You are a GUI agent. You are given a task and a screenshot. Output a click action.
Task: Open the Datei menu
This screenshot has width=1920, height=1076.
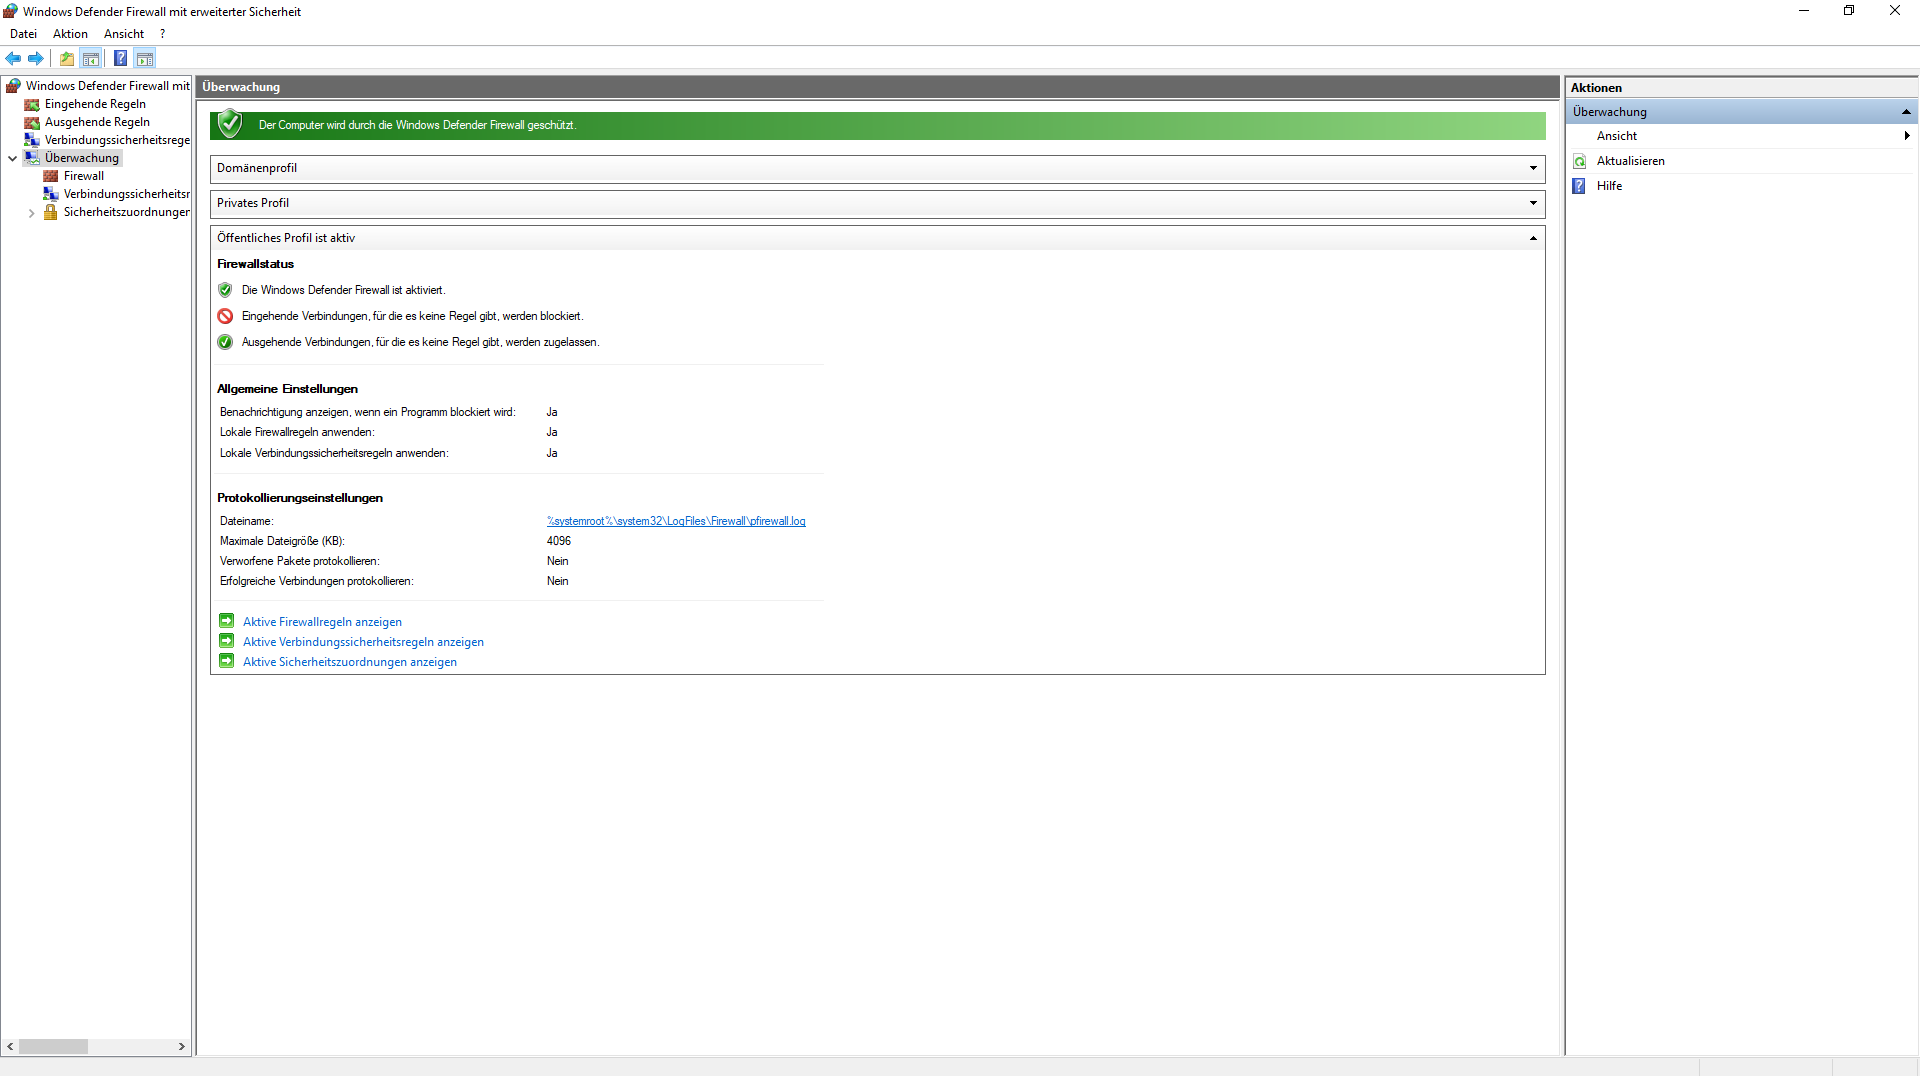click(x=23, y=34)
